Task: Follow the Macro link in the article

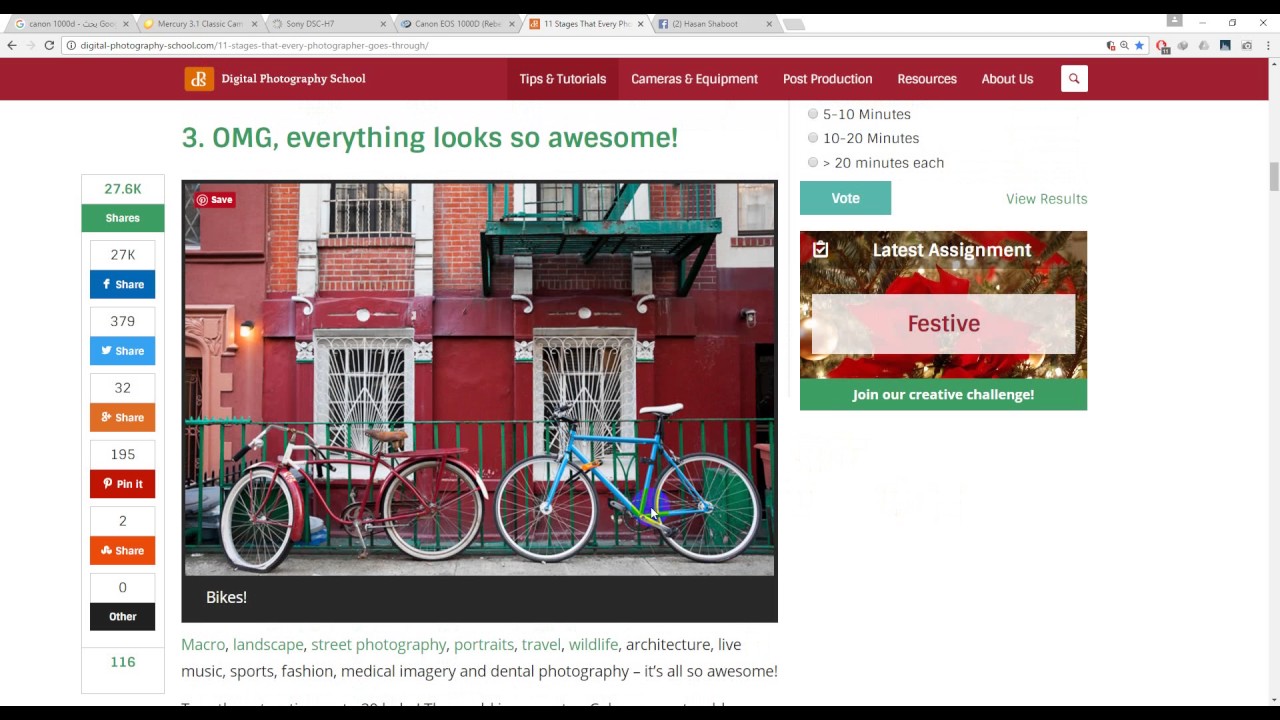Action: (203, 645)
